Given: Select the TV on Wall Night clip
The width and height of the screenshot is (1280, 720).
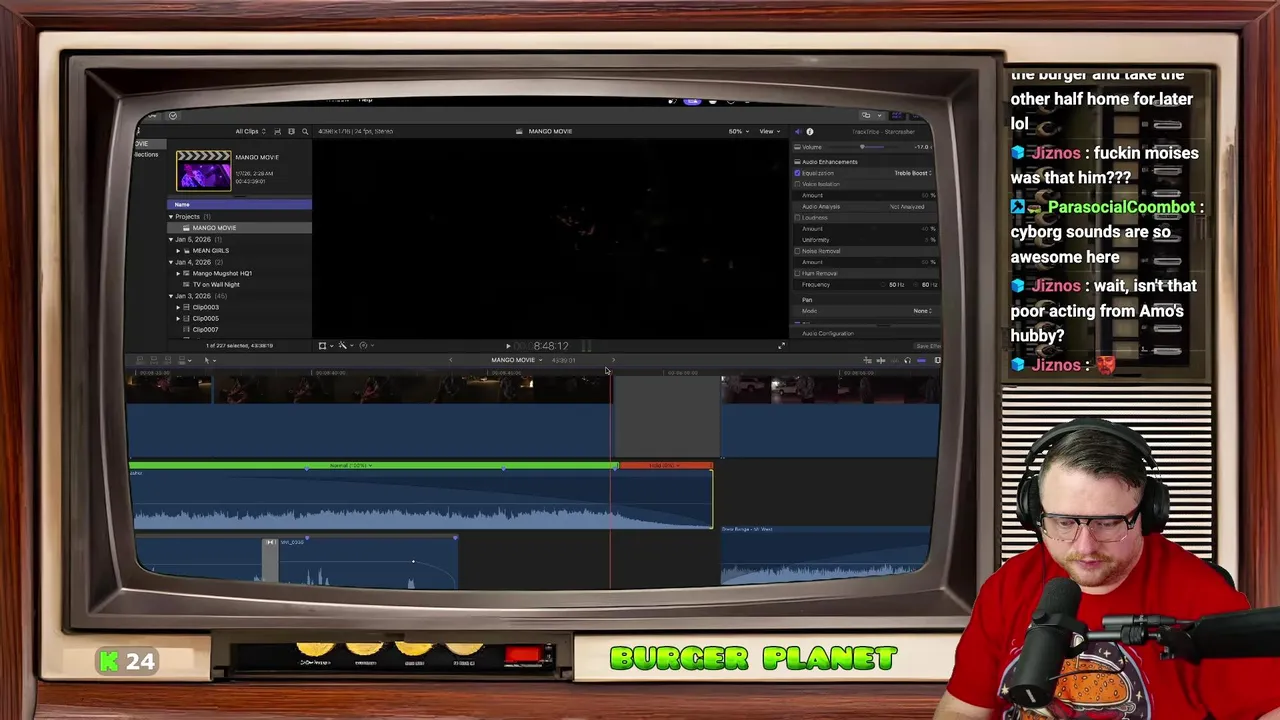Looking at the screenshot, I should pyautogui.click(x=216, y=285).
